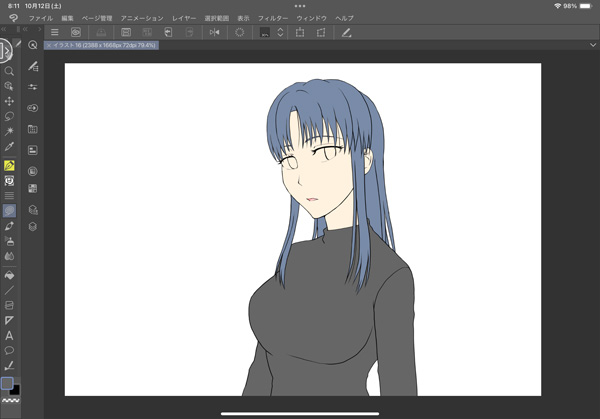
Task: Open the hamburger menu in command bar
Action: [54, 33]
